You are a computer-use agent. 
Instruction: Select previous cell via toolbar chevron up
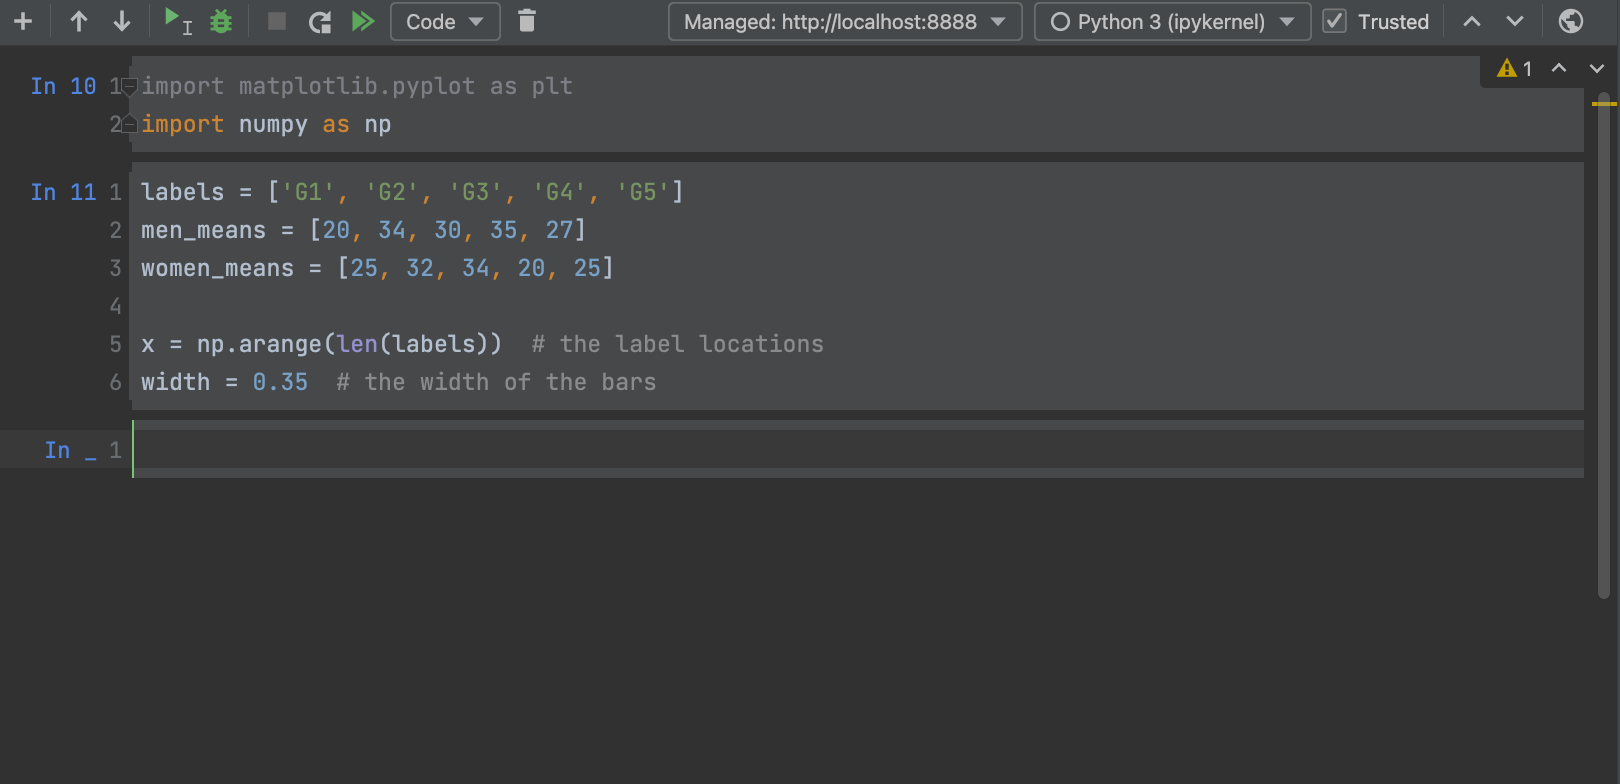1472,21
